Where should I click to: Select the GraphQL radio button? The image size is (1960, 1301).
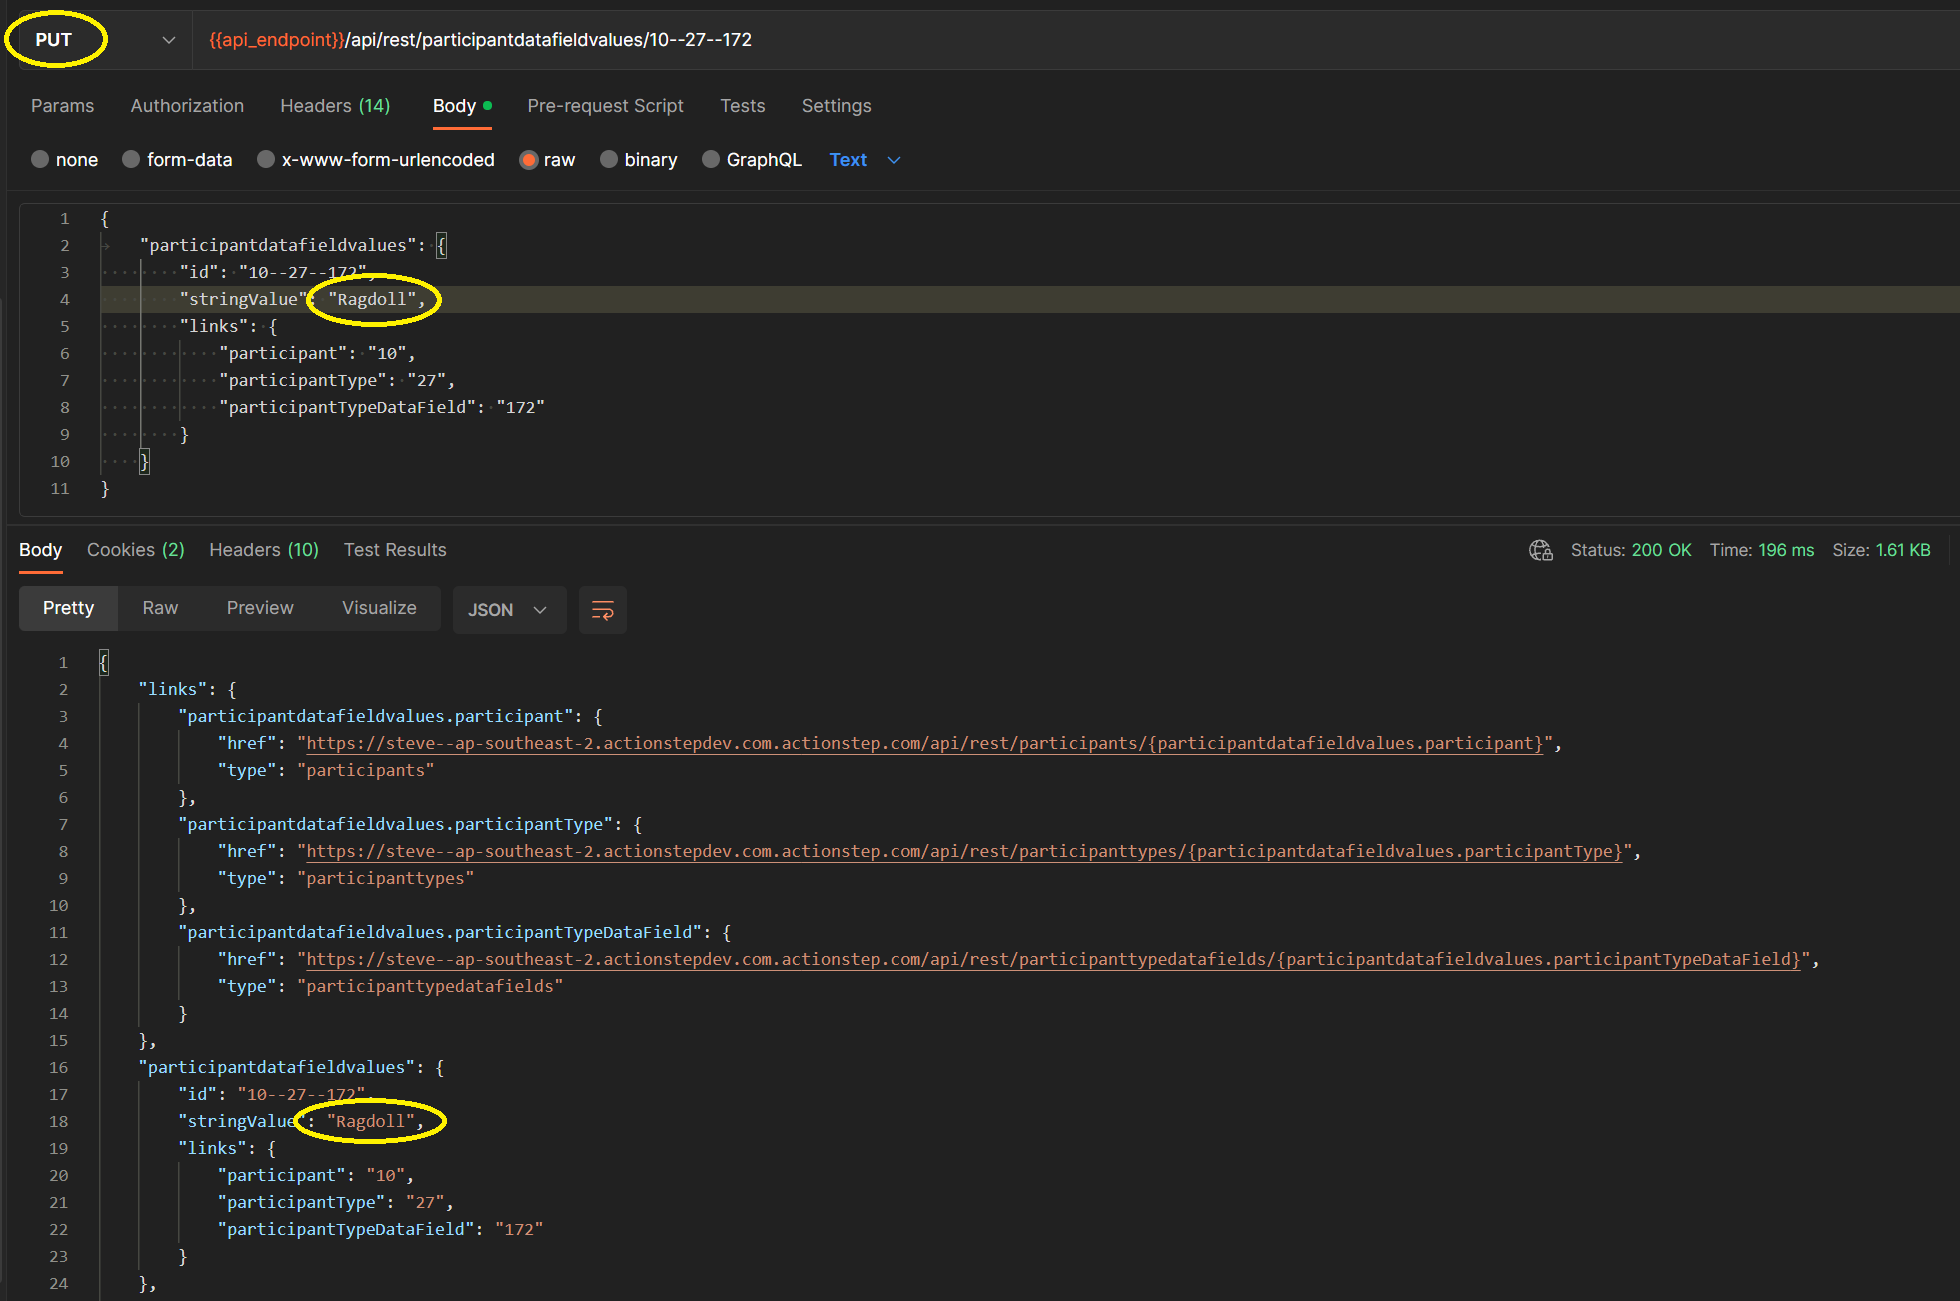click(x=711, y=160)
